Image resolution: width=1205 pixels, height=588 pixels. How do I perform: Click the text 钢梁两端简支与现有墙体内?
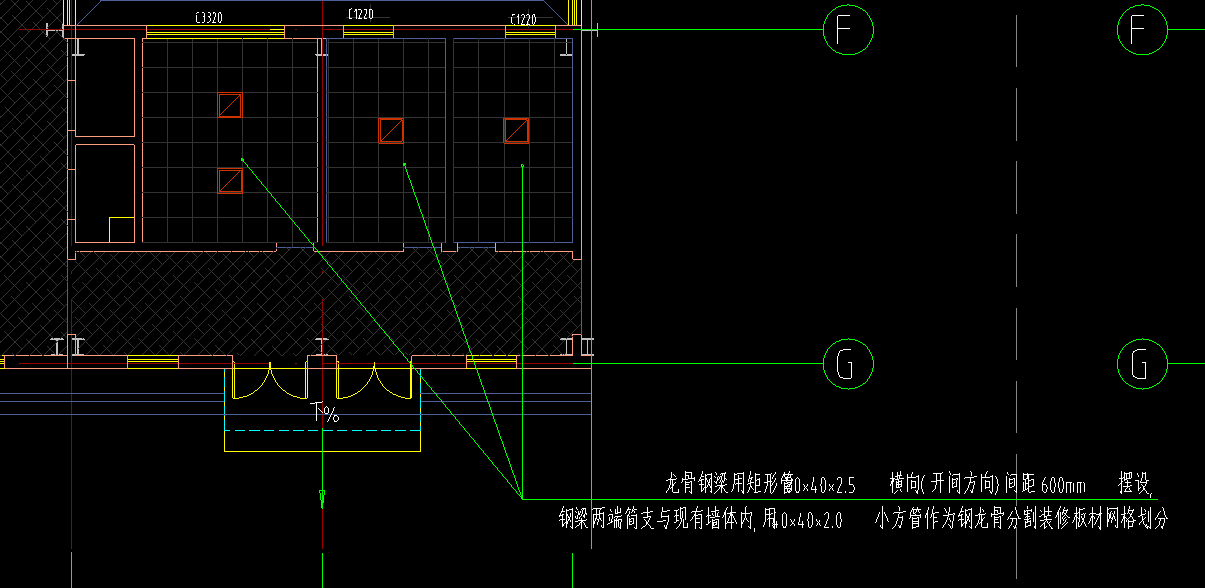pyautogui.click(x=655, y=520)
